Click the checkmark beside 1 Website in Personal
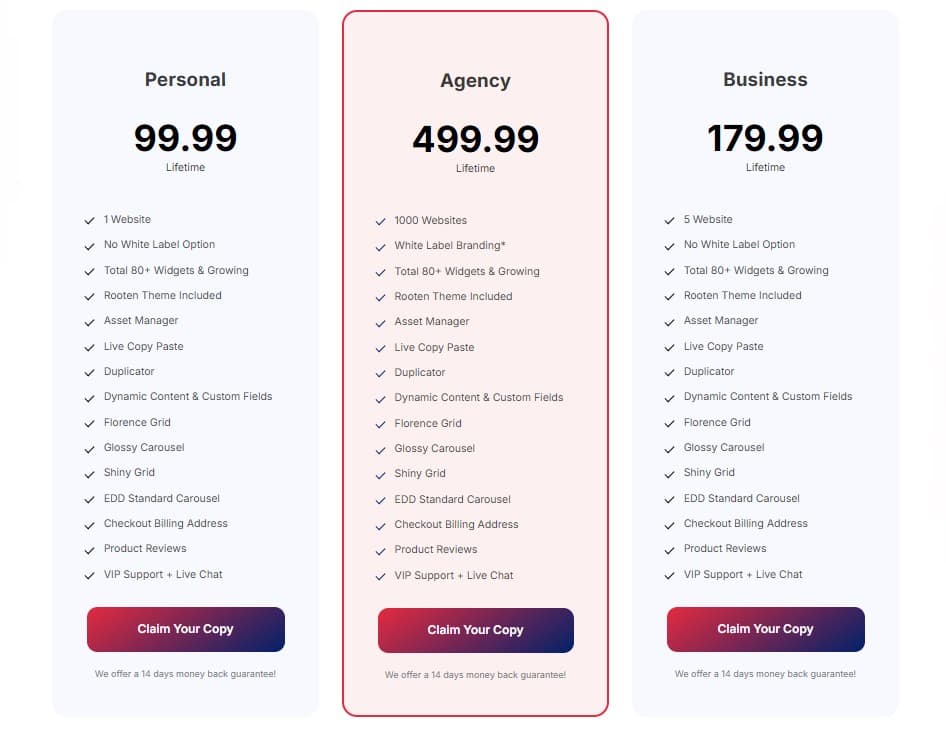 pyautogui.click(x=88, y=219)
